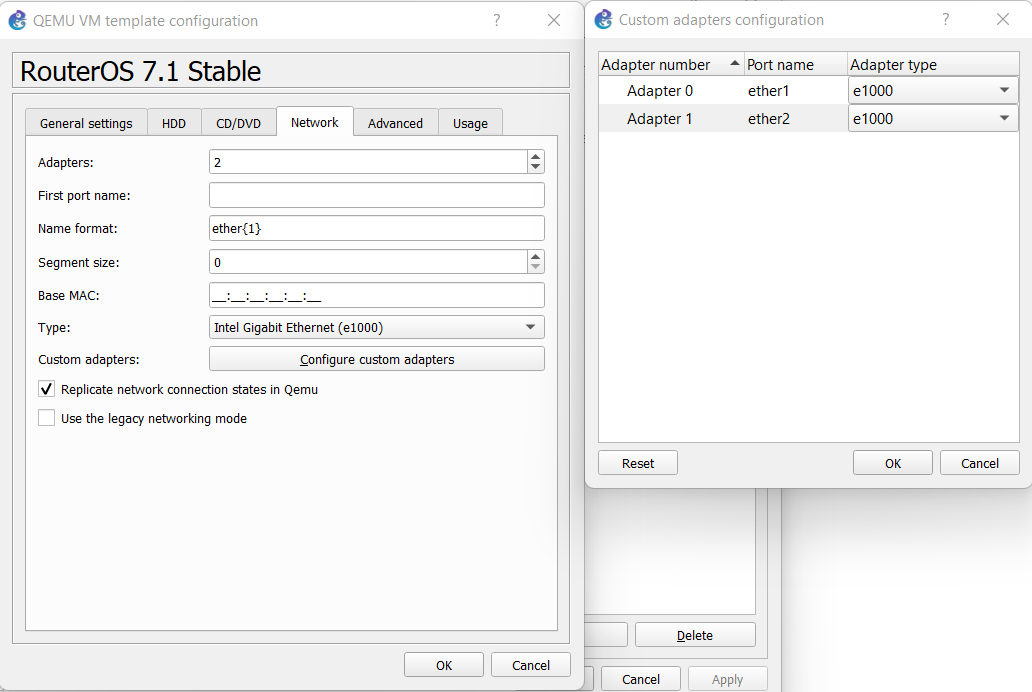
Task: Click Configure custom adapters button
Action: pos(376,359)
